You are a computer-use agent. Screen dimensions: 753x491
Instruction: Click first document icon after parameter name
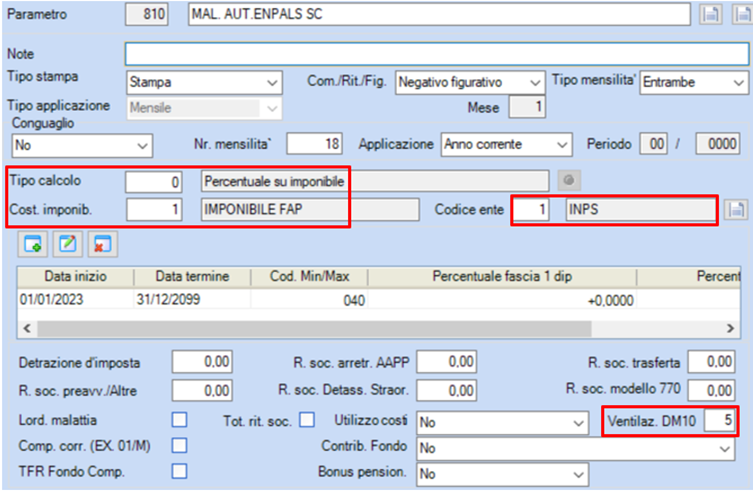pos(710,14)
